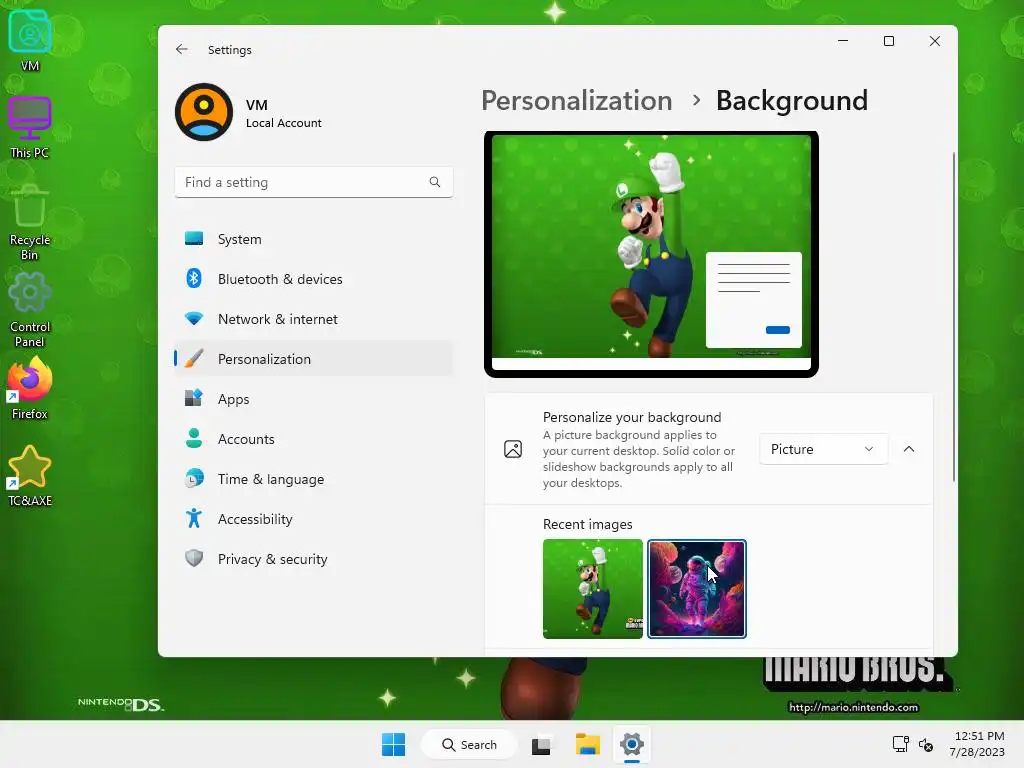Collapse the Personalize your background section
This screenshot has width=1024, height=768.
pos(908,449)
